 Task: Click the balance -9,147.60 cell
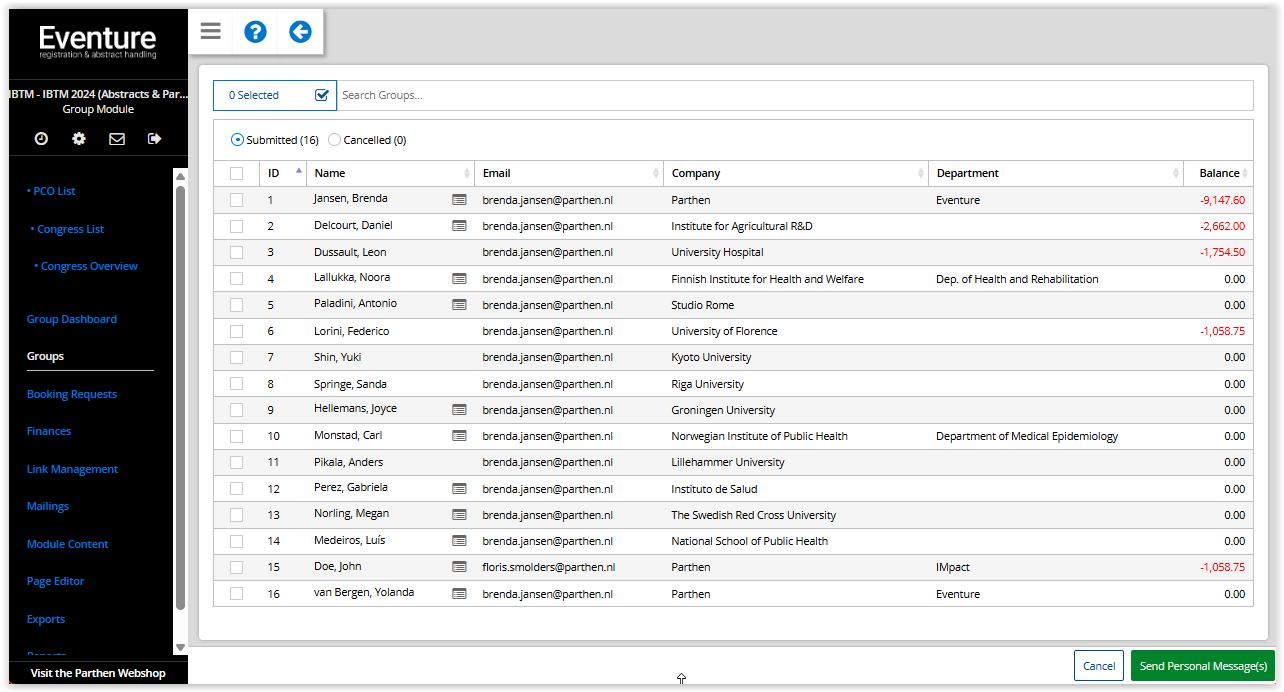coord(1222,200)
